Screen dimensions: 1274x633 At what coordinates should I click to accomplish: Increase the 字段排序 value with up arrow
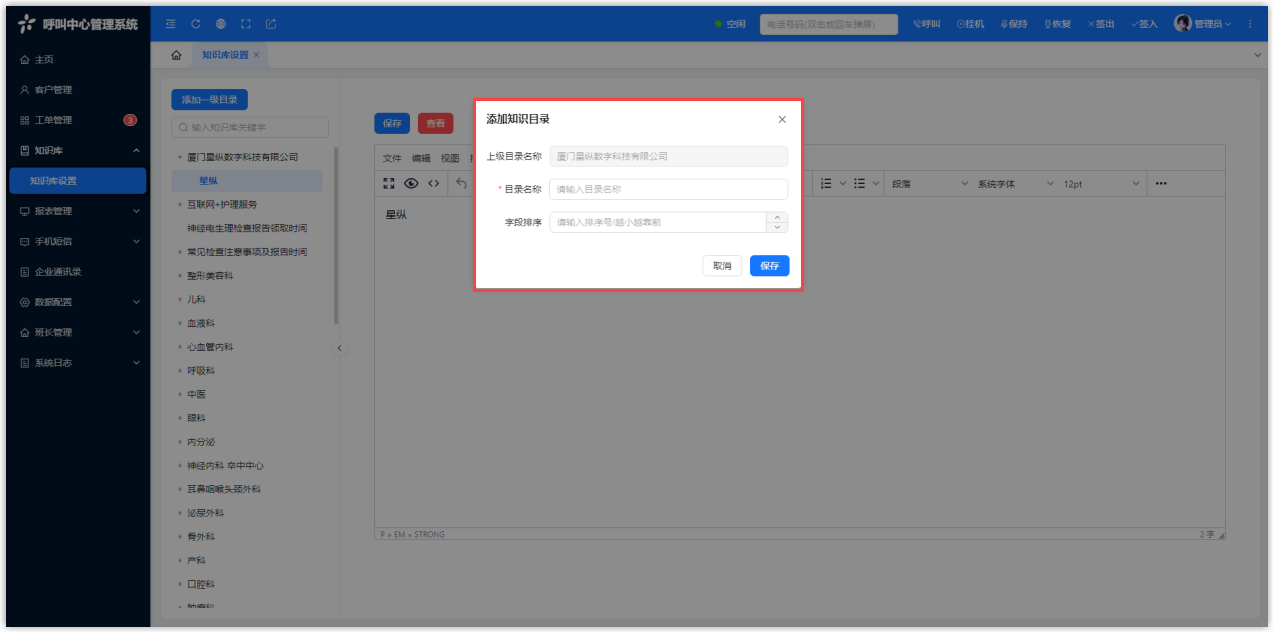click(777, 217)
